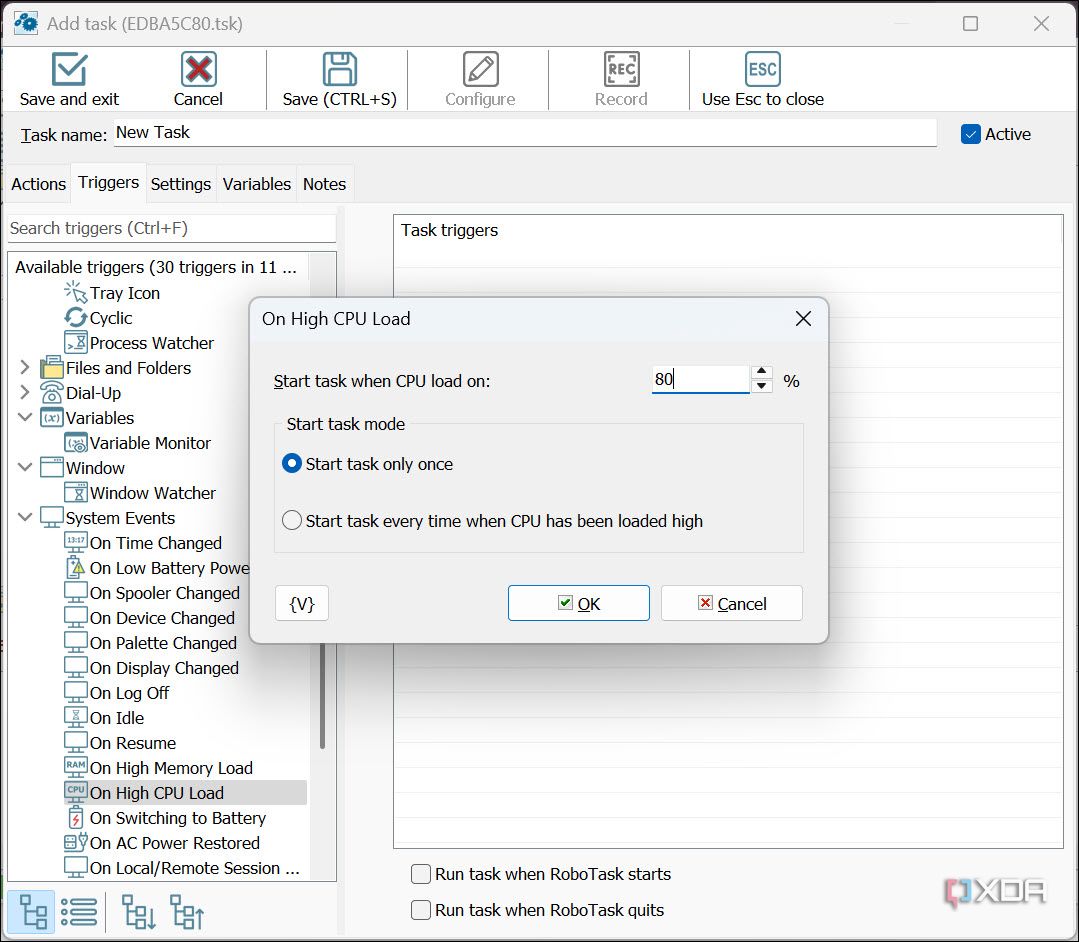1079x942 pixels.
Task: Switch to tree view mode icon
Action: pos(32,912)
